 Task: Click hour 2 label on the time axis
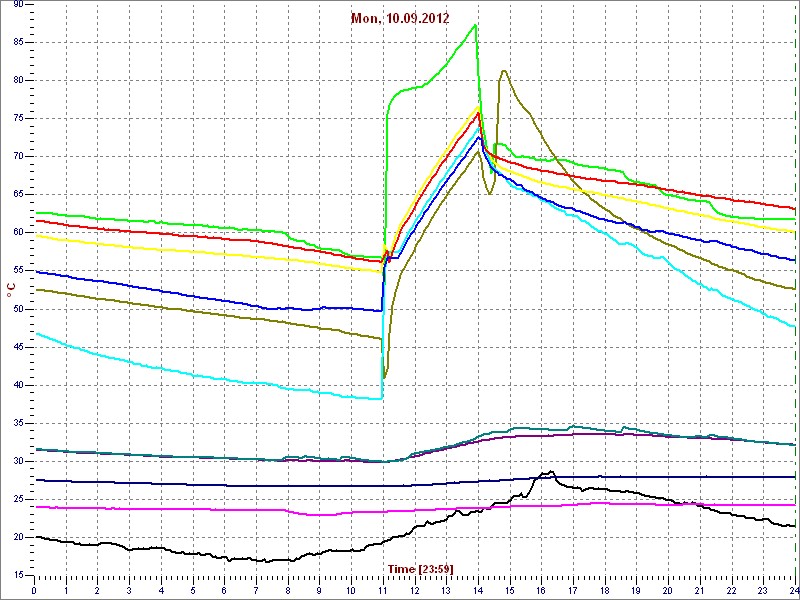(x=97, y=591)
